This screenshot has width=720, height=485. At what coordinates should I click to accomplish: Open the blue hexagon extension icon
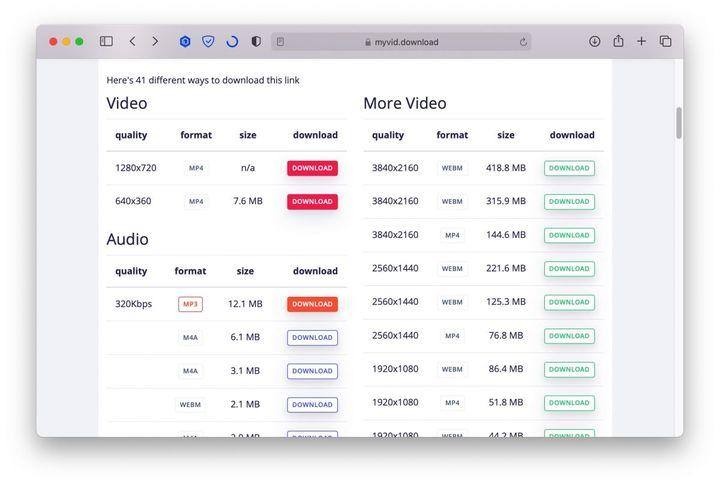tap(185, 41)
